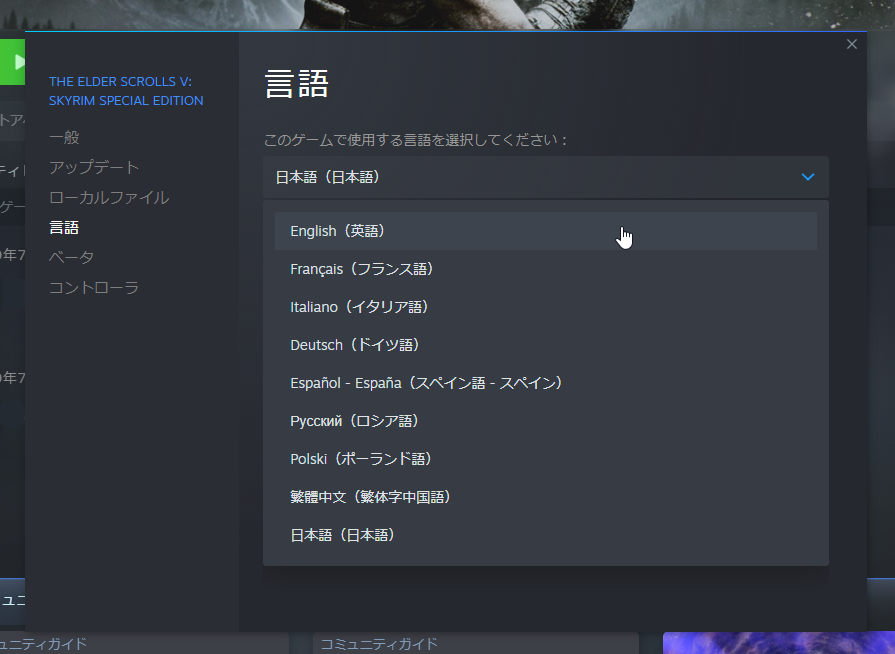Select the 言語 sidebar tab
This screenshot has width=895, height=654.
64,228
